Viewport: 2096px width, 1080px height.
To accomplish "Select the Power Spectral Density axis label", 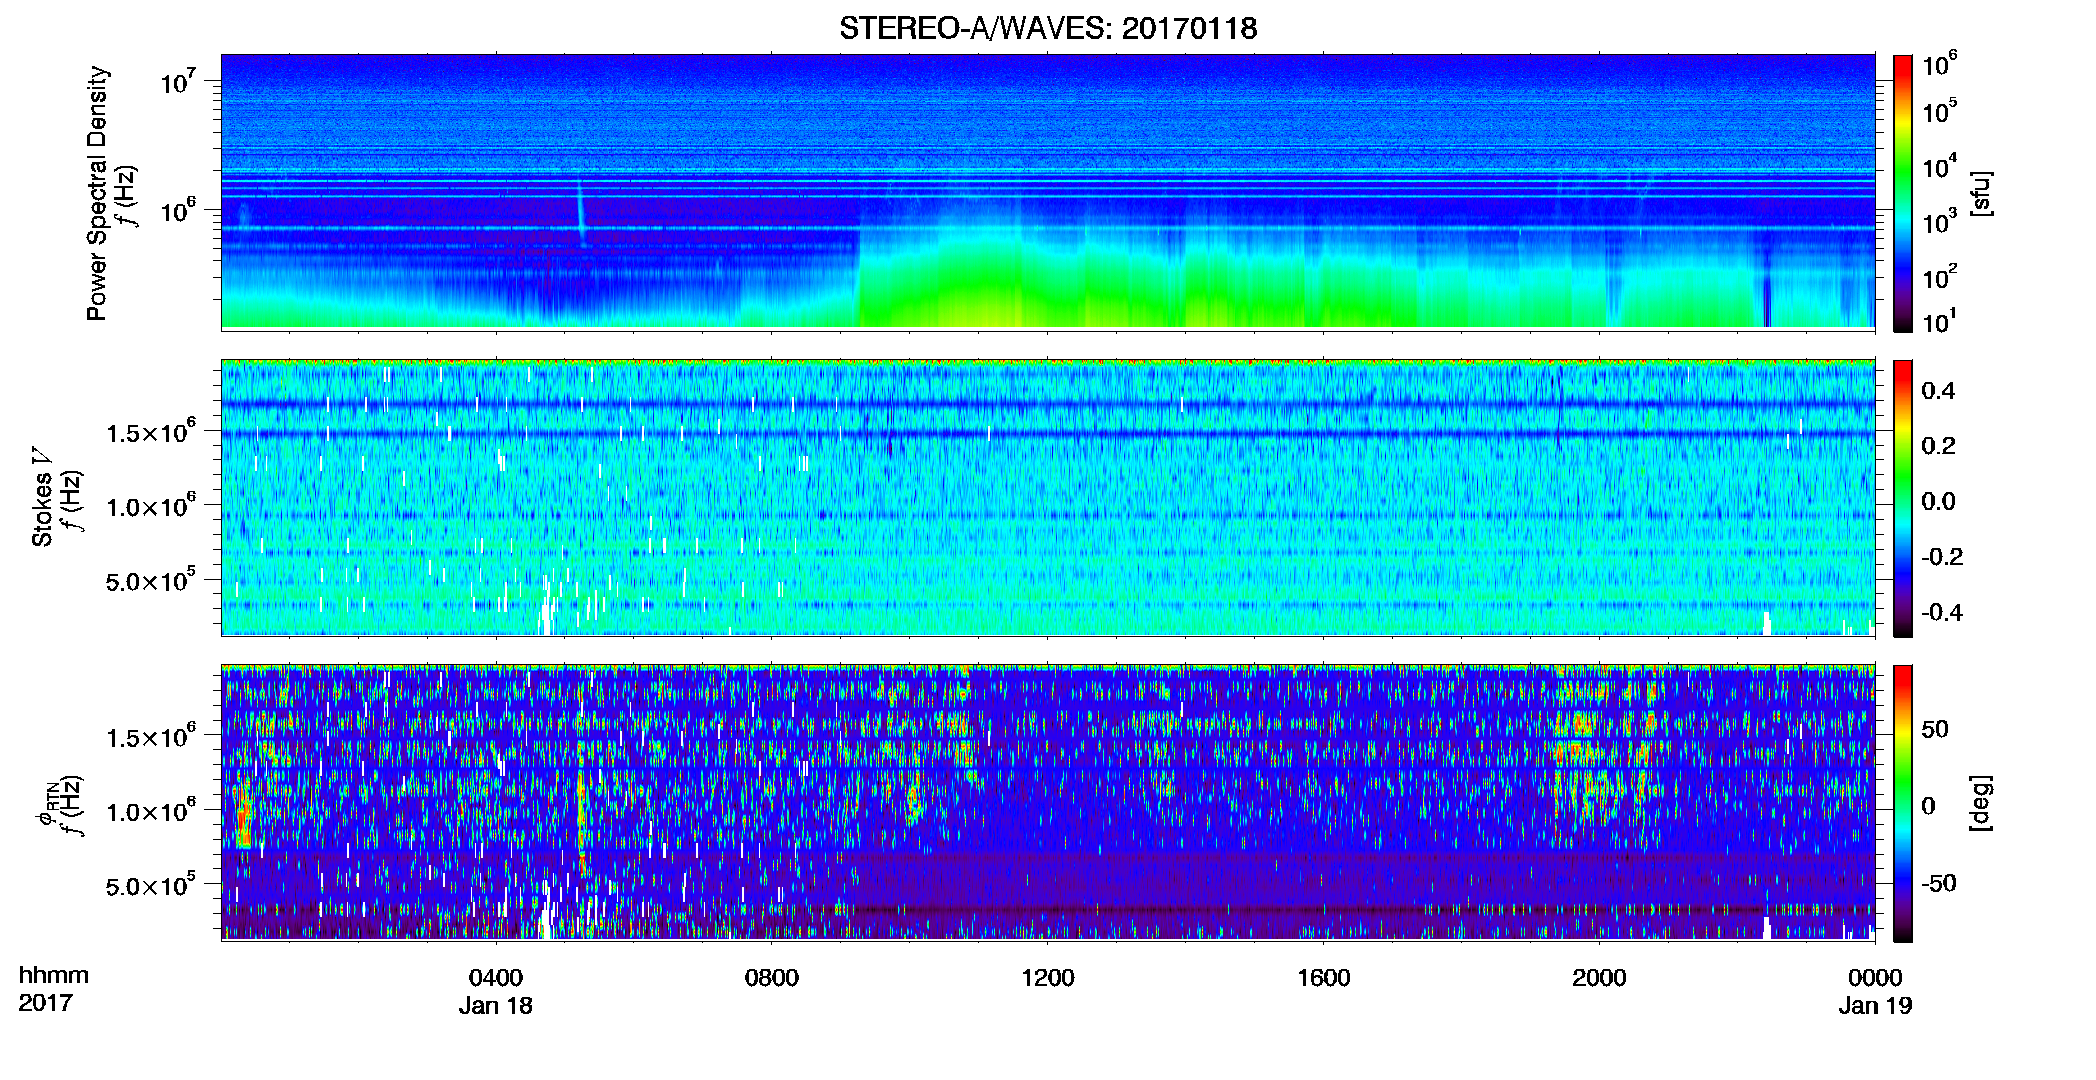I will (x=97, y=193).
